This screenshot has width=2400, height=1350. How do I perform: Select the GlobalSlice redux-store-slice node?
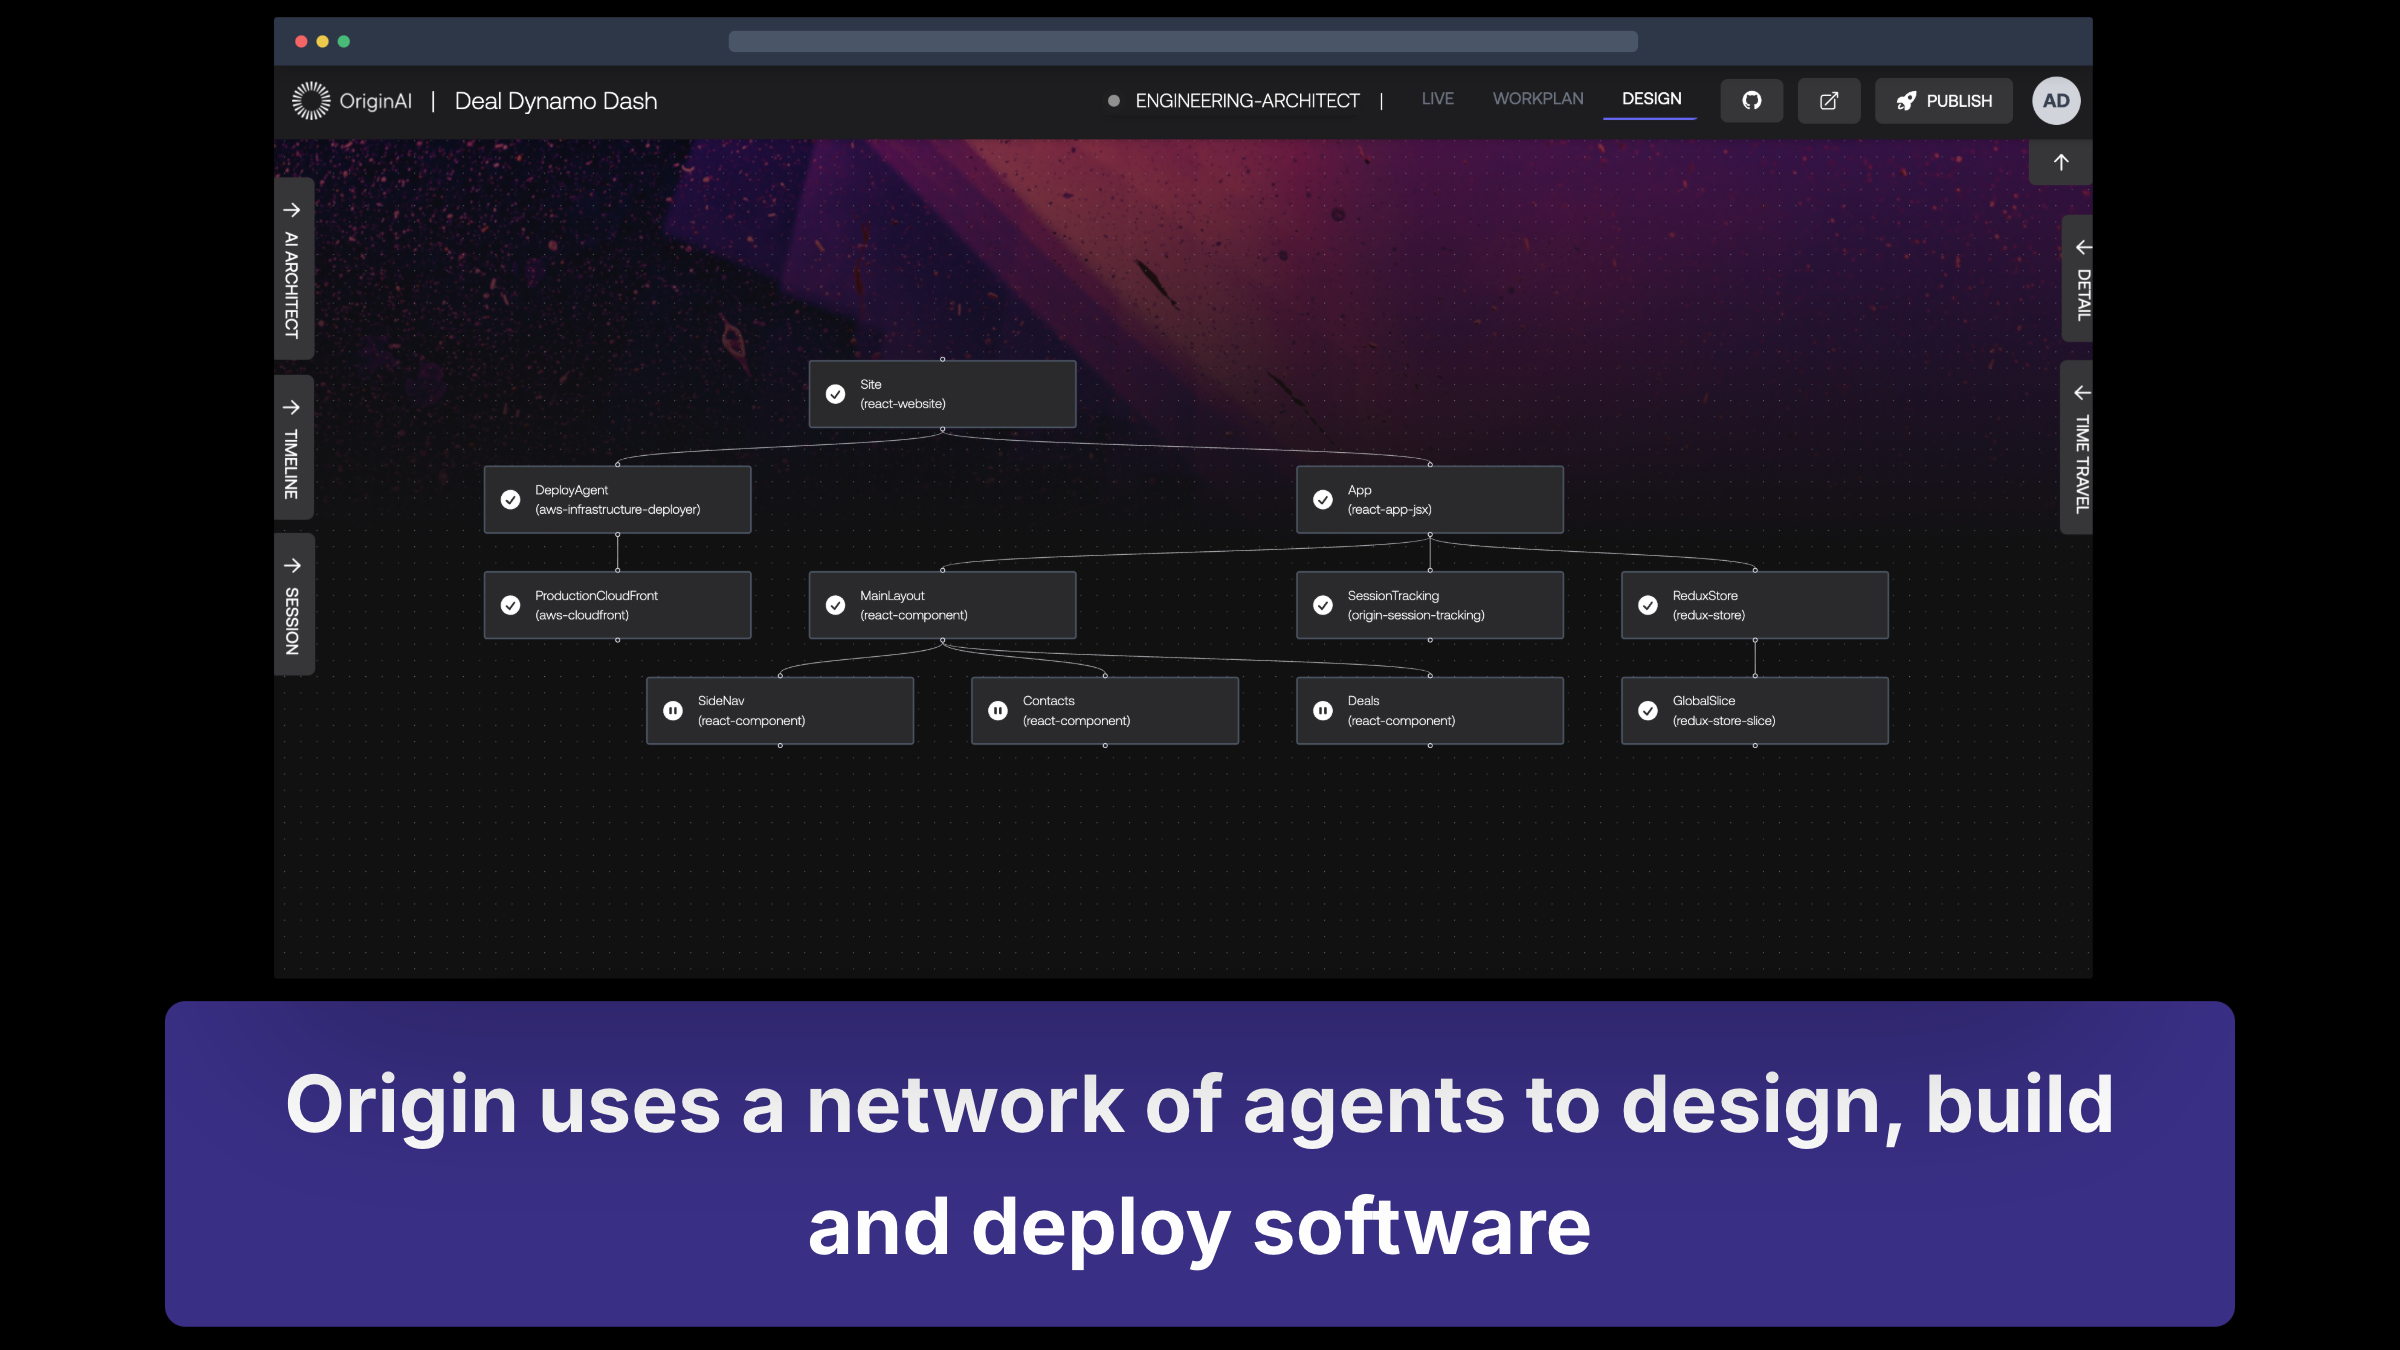click(x=1755, y=711)
